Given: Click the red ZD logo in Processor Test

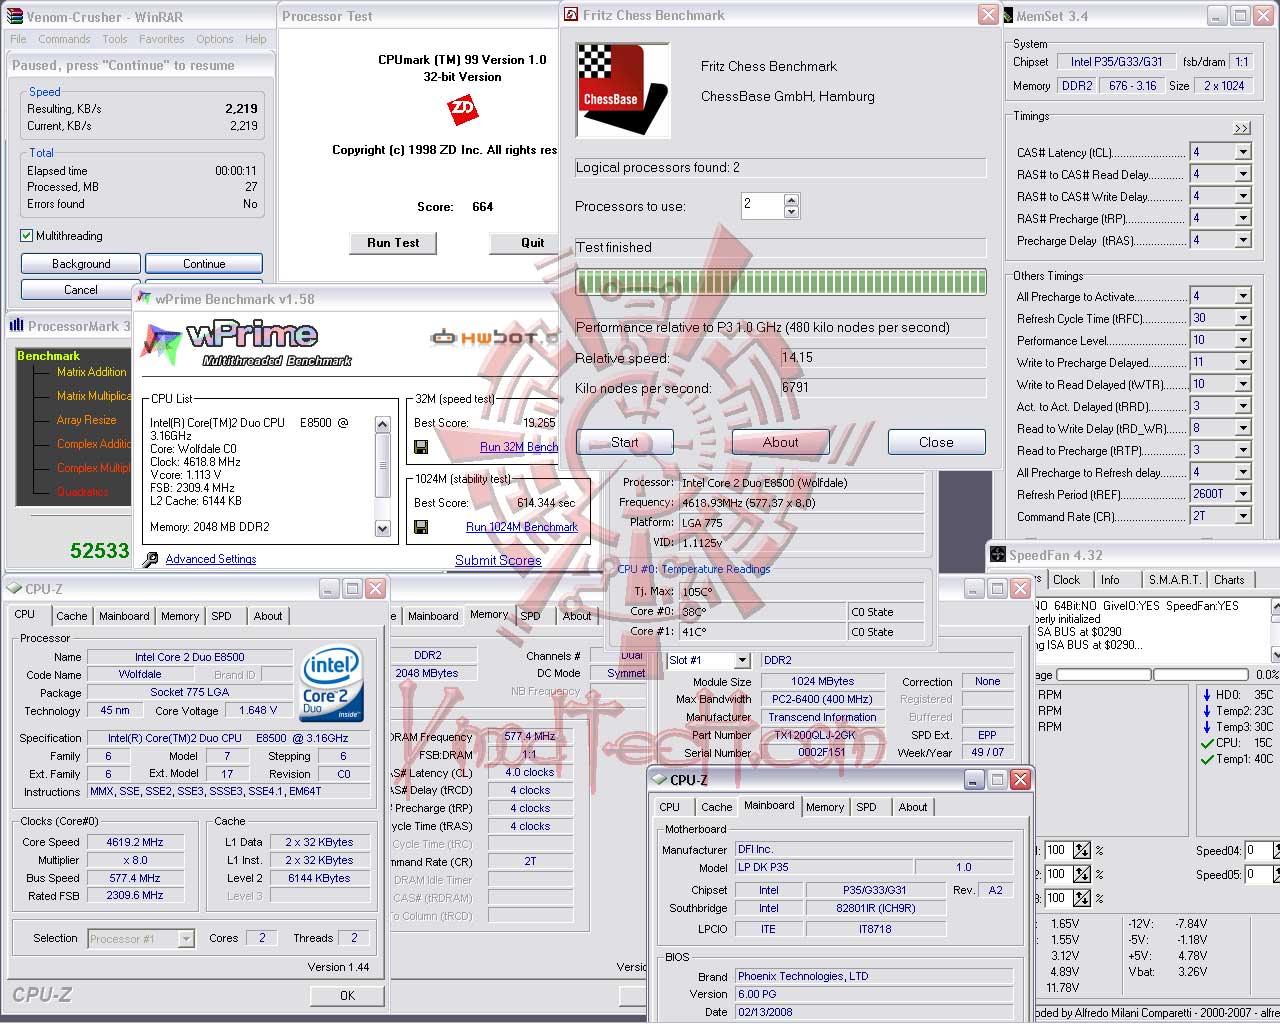Looking at the screenshot, I should coord(462,108).
